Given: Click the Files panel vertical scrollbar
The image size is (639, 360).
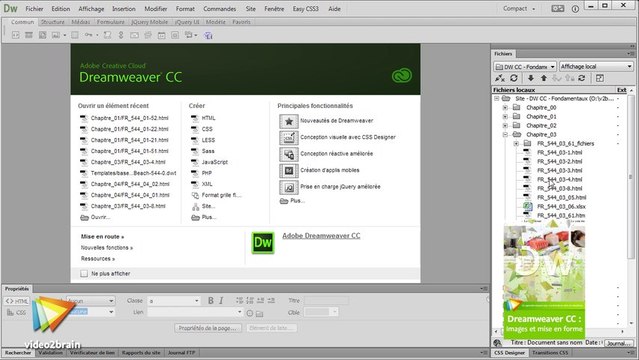Looking at the screenshot, I should pyautogui.click(x=631, y=176).
